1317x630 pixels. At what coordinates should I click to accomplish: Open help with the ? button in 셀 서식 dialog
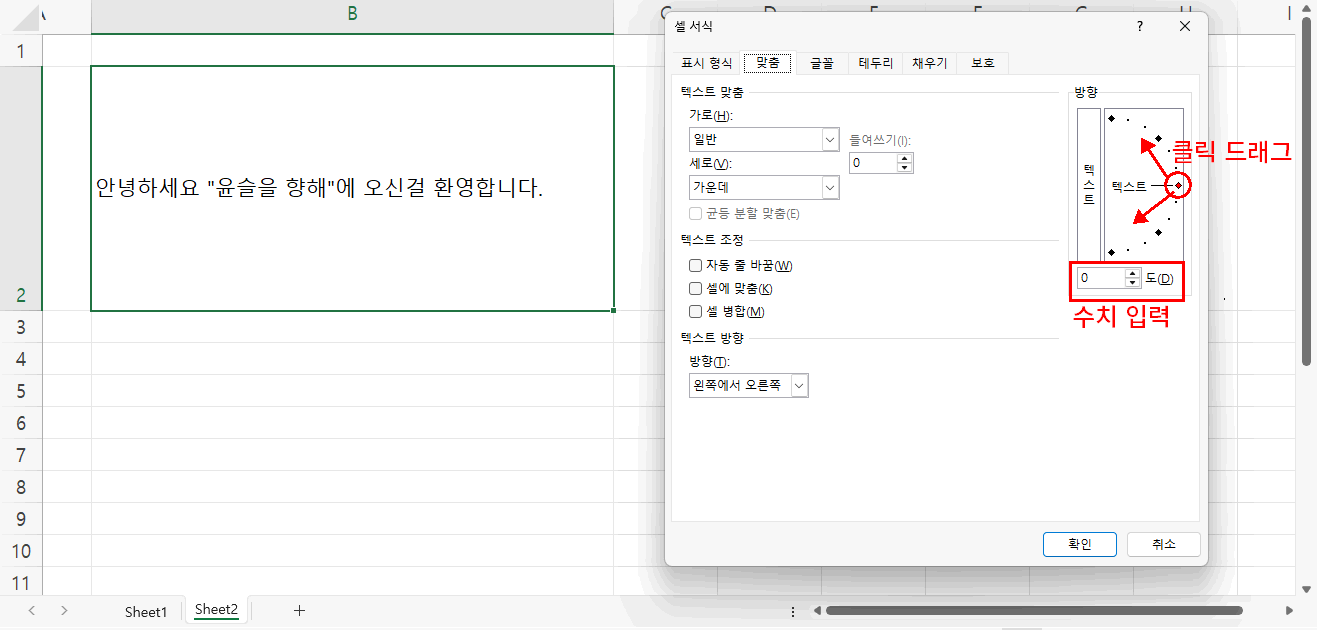[x=1140, y=27]
